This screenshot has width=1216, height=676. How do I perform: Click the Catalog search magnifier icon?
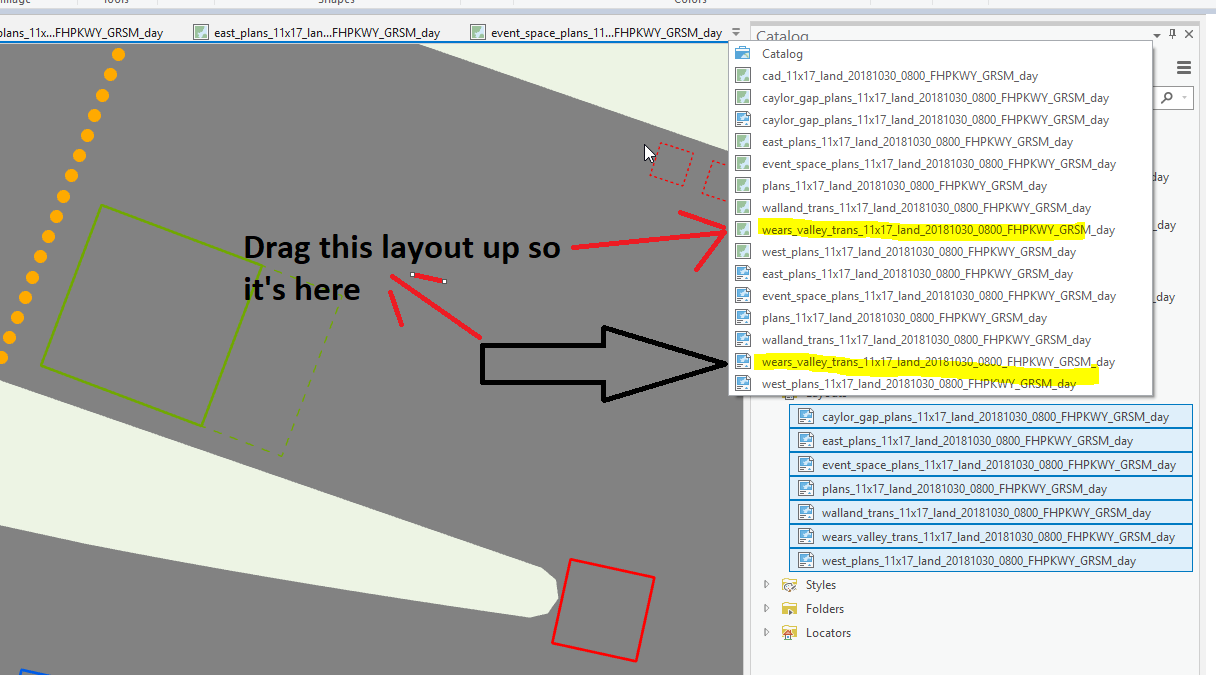click(x=1166, y=98)
